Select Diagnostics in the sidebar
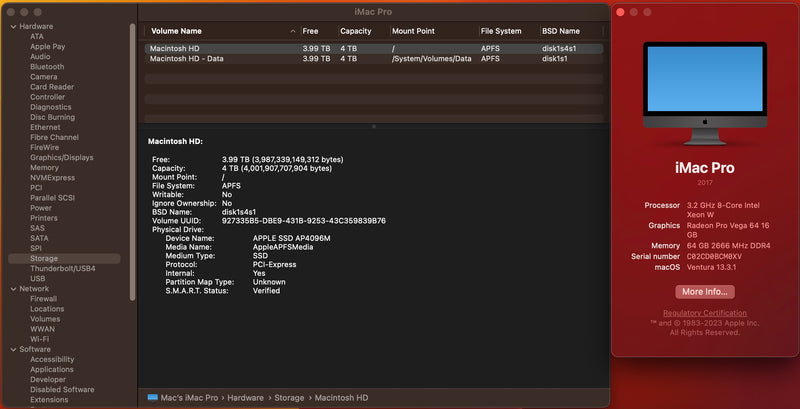The image size is (800, 409). click(x=51, y=107)
